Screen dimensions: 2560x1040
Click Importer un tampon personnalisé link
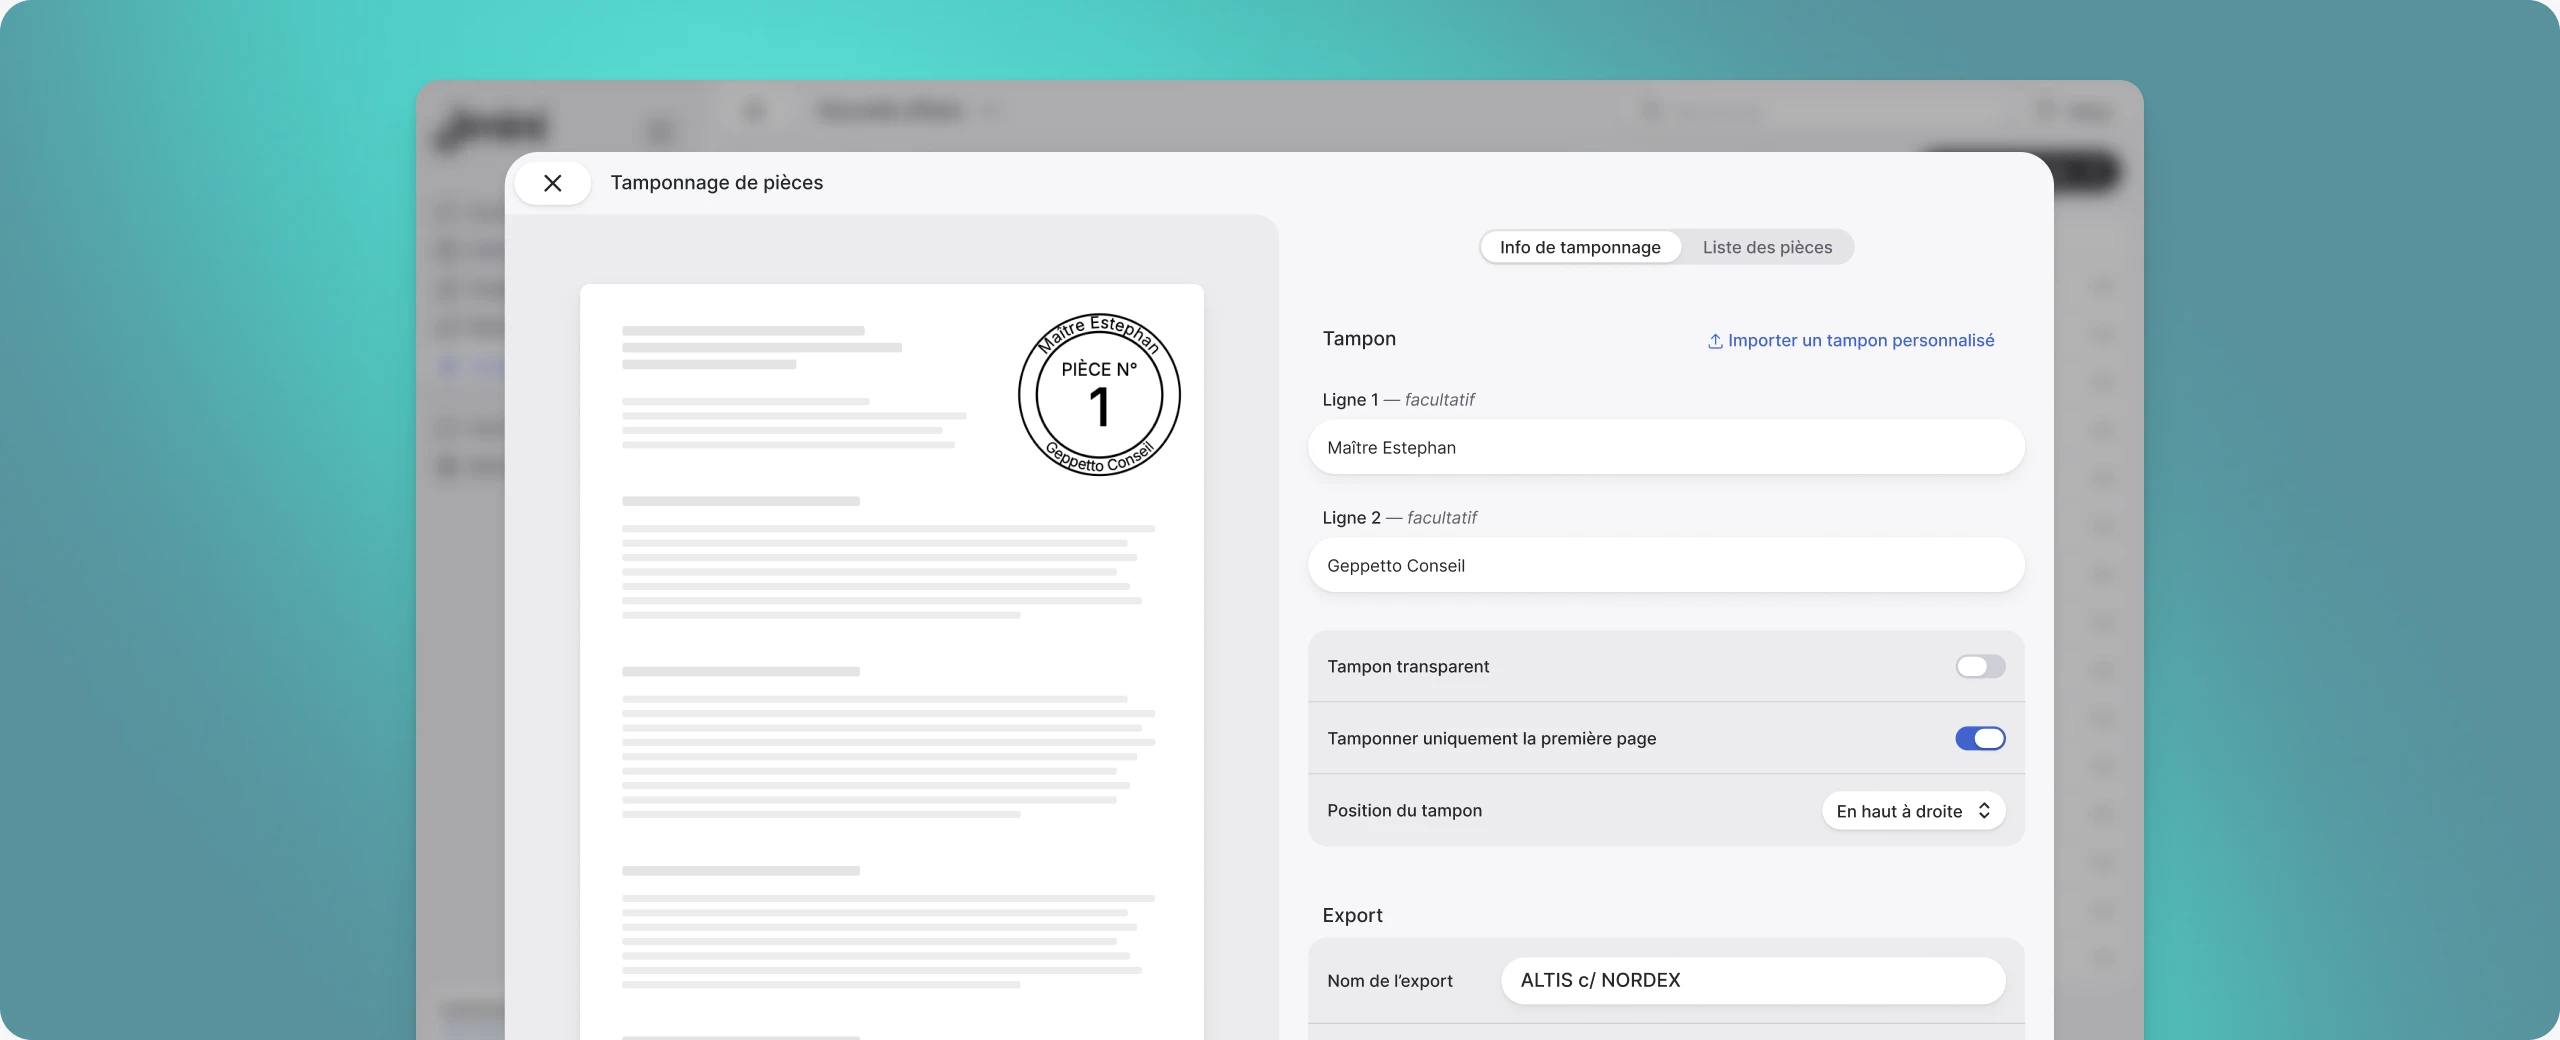[1850, 340]
